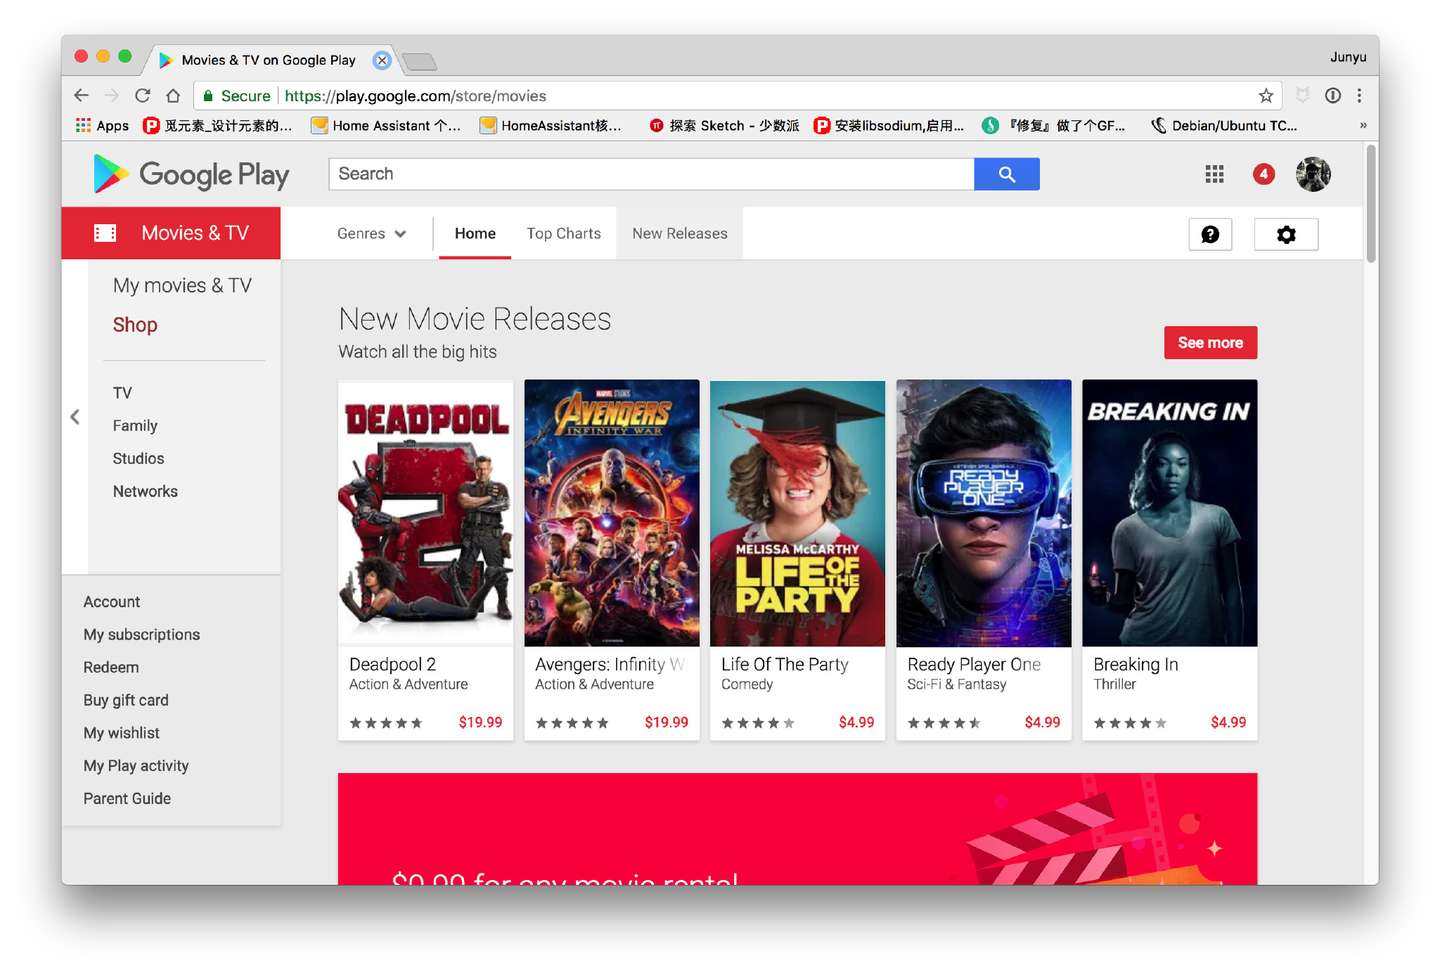Image resolution: width=1440 pixels, height=972 pixels.
Task: Switch to the Top Charts tab
Action: point(564,234)
